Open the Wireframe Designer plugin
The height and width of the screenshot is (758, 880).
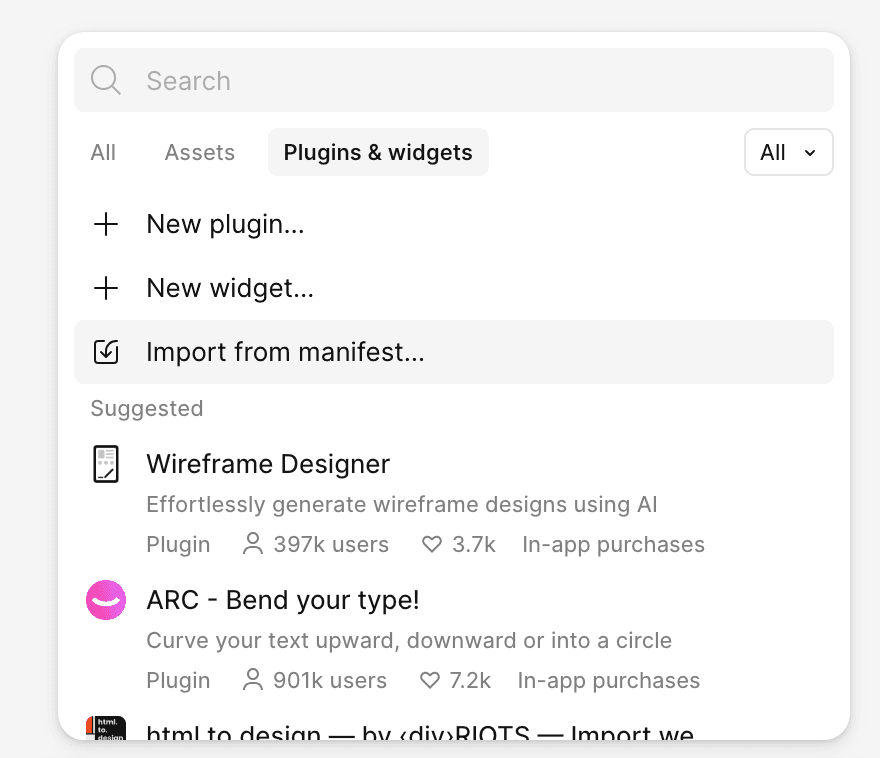click(268, 465)
